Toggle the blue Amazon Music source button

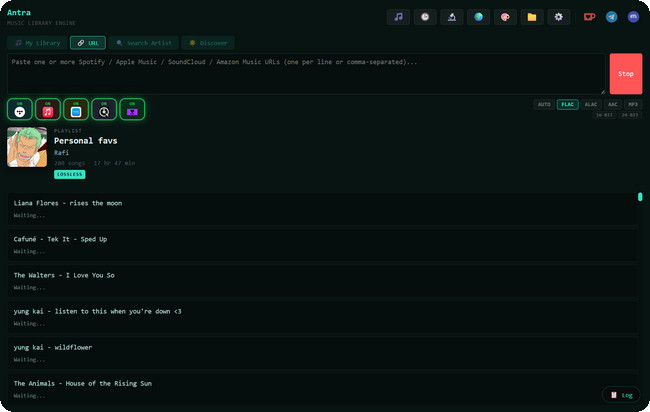[76, 109]
